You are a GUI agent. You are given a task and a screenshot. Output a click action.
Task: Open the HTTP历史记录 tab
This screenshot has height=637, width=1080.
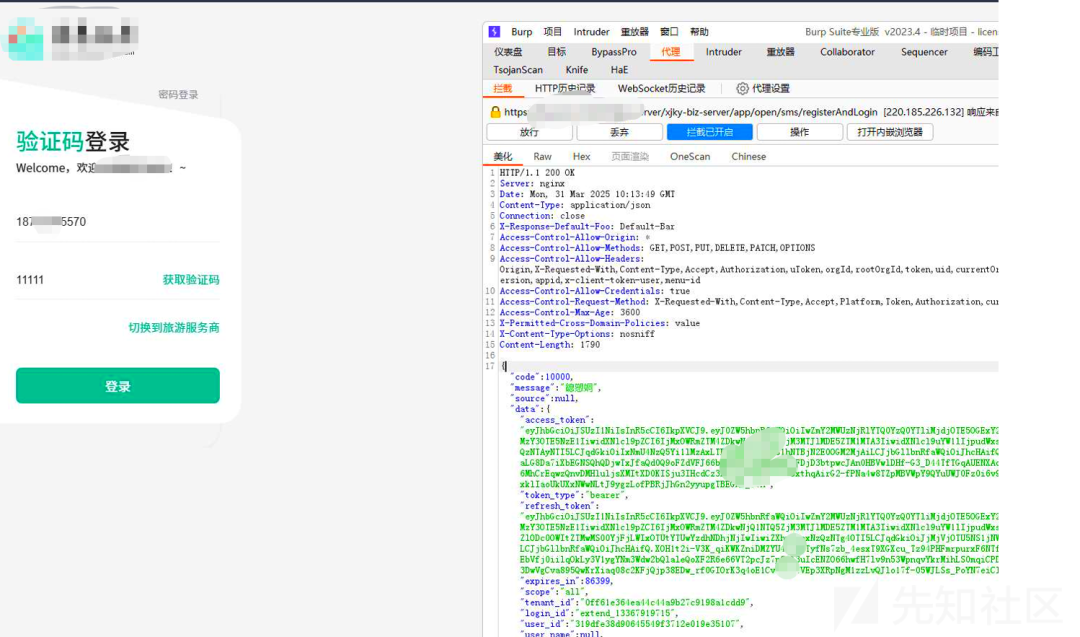(564, 89)
